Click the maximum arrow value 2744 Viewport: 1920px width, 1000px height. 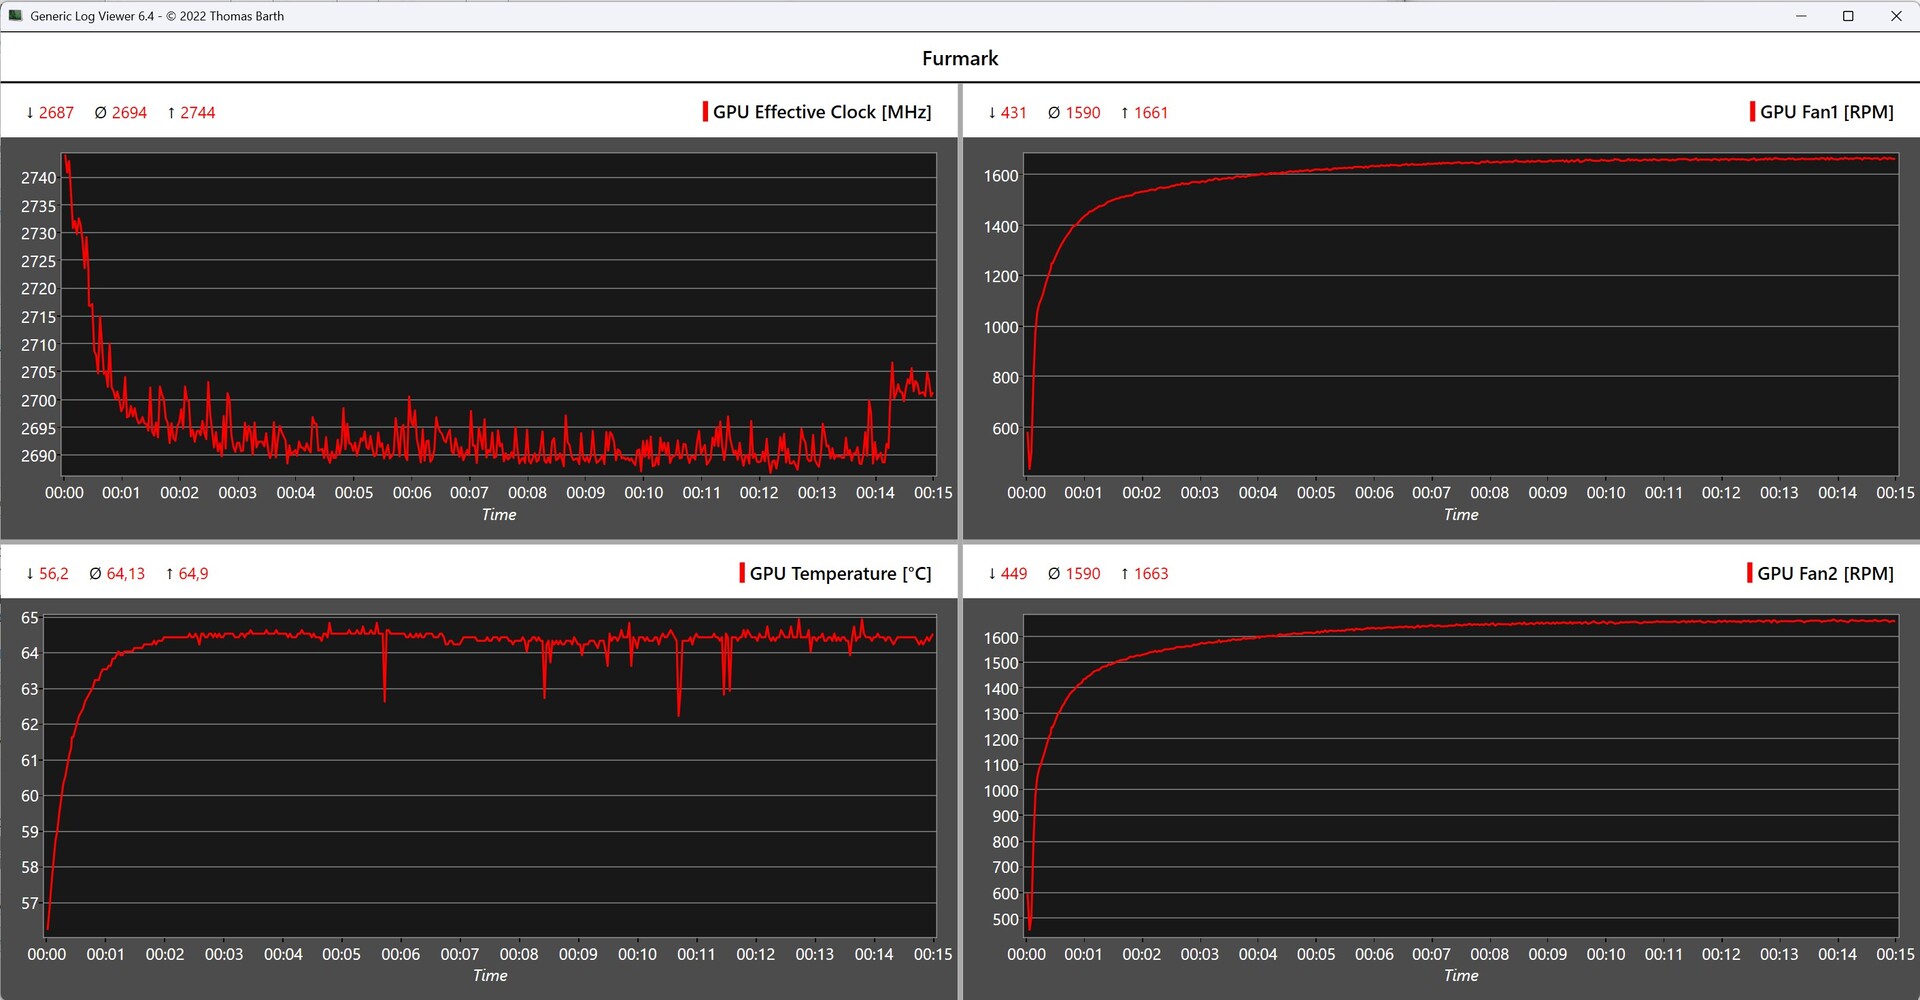pyautogui.click(x=191, y=113)
